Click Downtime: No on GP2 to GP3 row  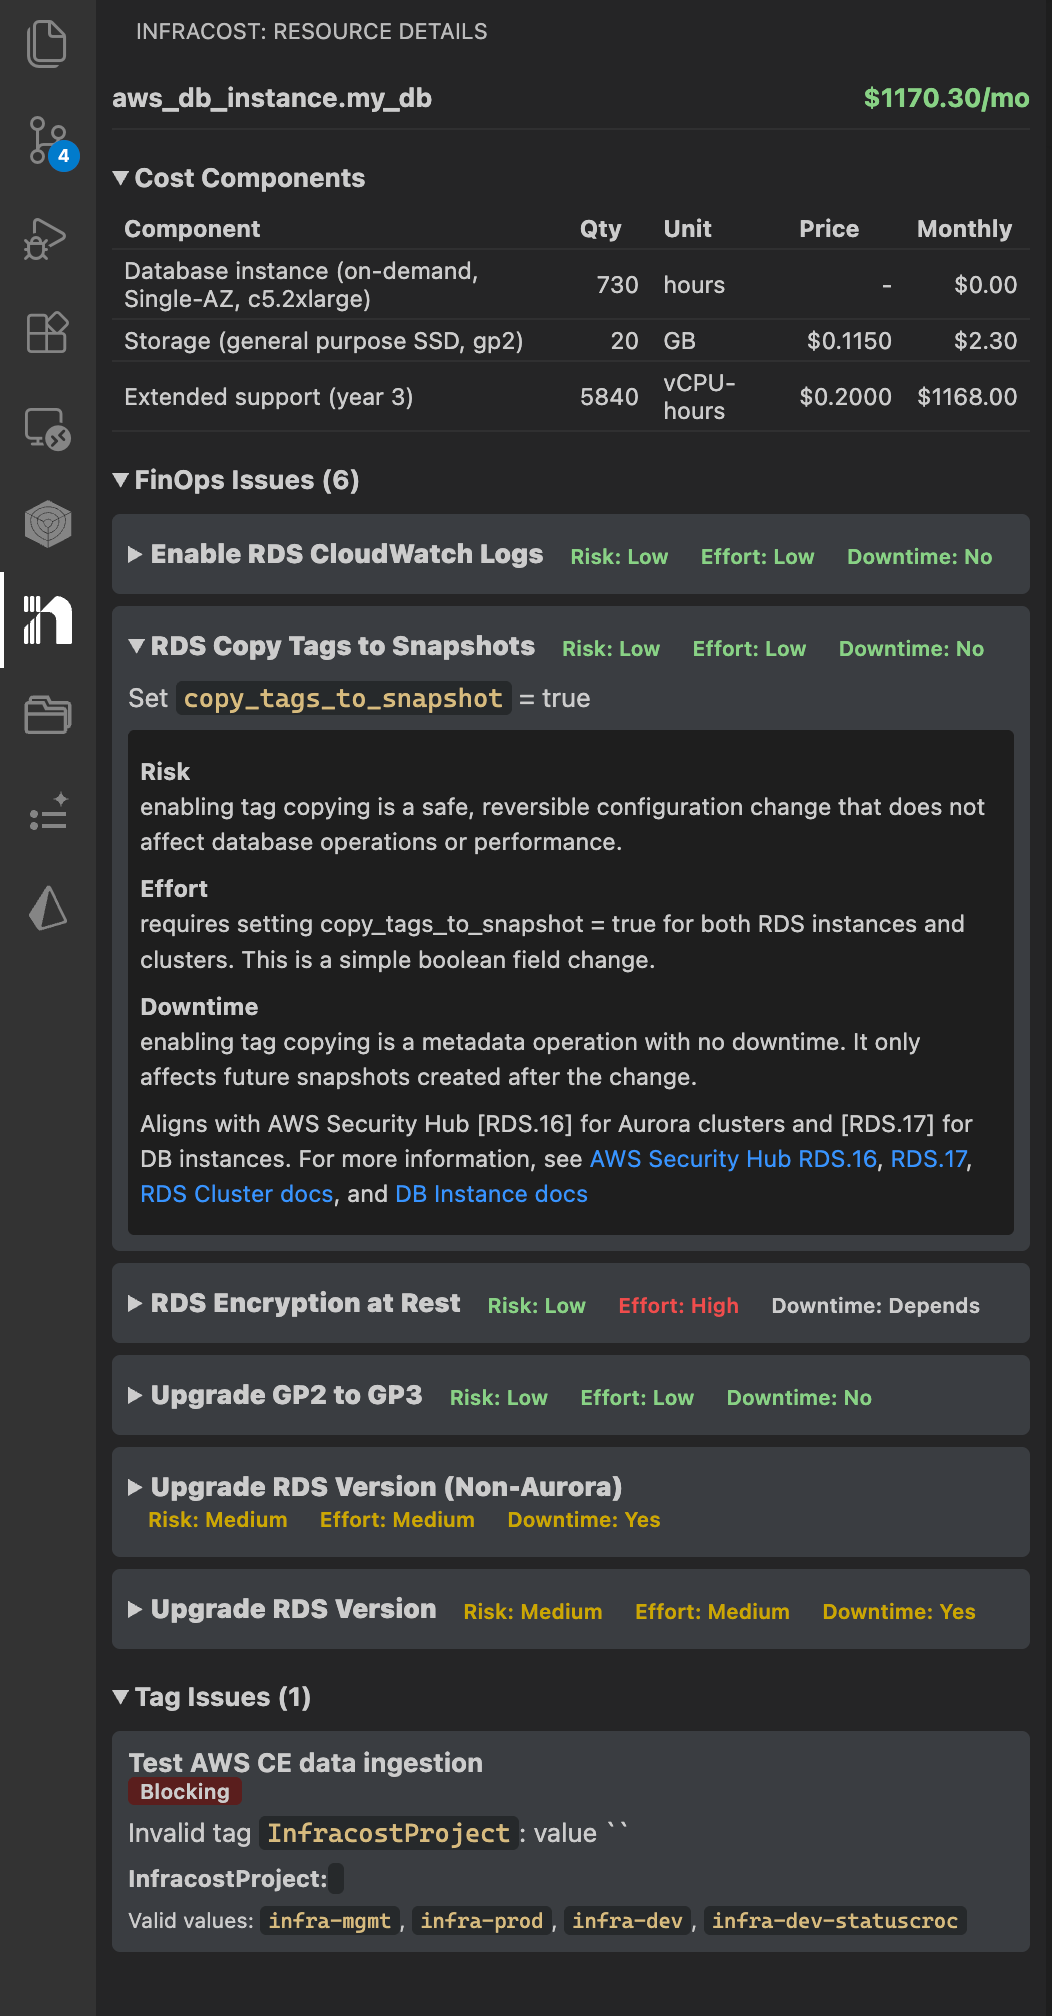799,1398
